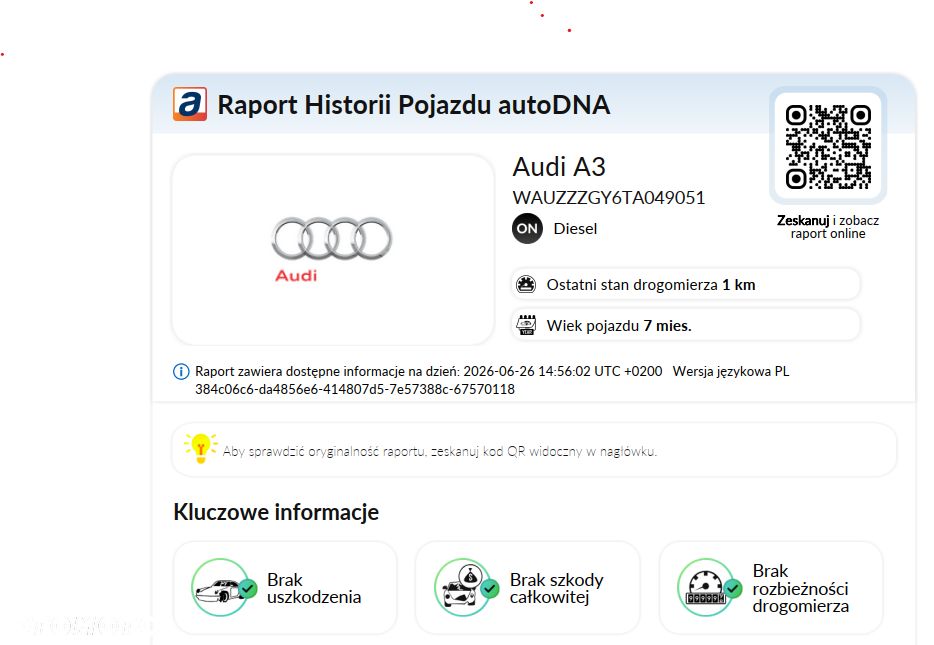The height and width of the screenshot is (645, 934).
Task: Click the Zeskanuj i zobacz raport online label
Action: pyautogui.click(x=828, y=227)
